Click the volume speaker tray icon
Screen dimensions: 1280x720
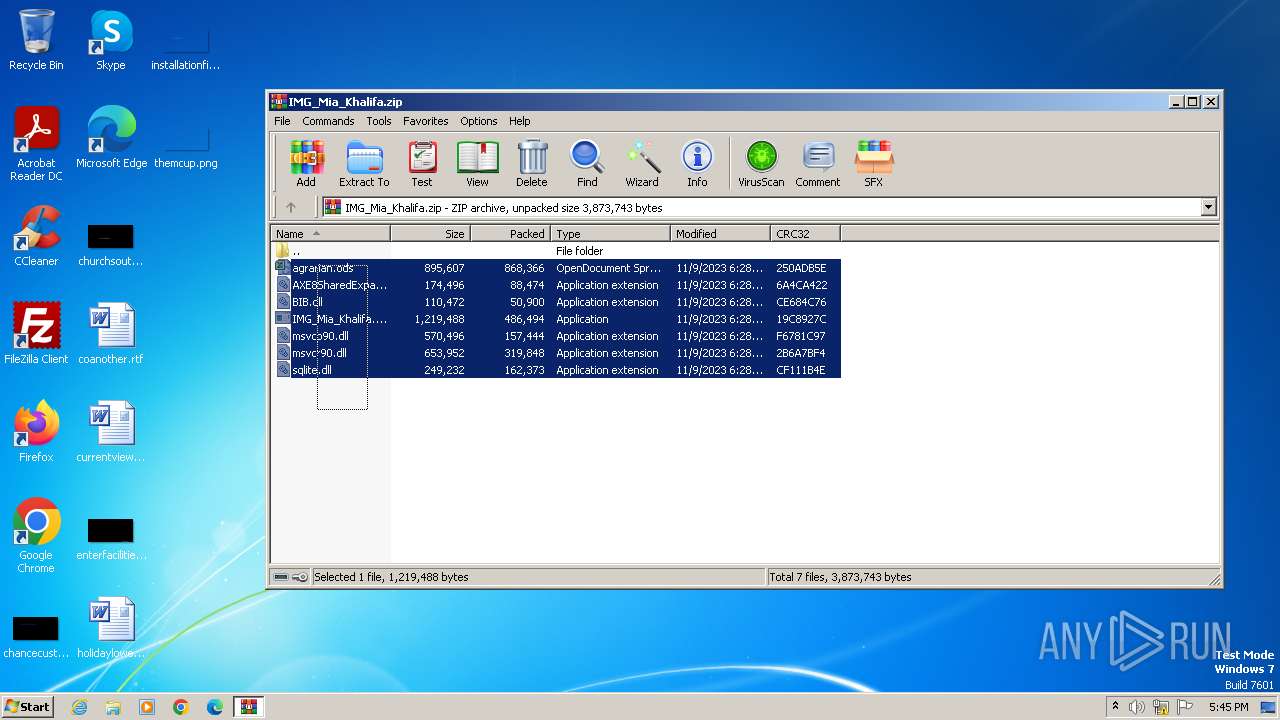(1137, 707)
